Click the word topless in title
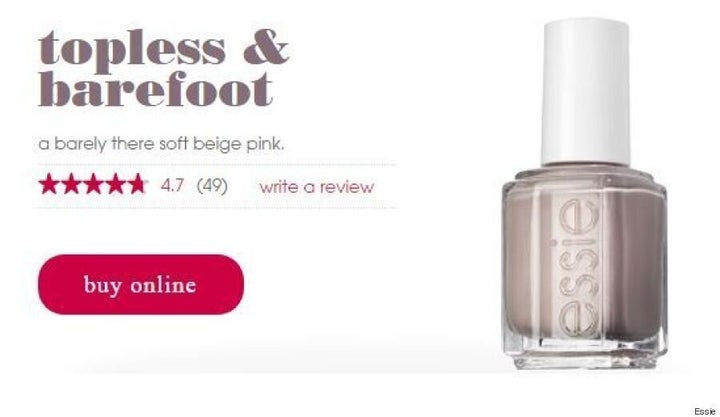 point(132,50)
